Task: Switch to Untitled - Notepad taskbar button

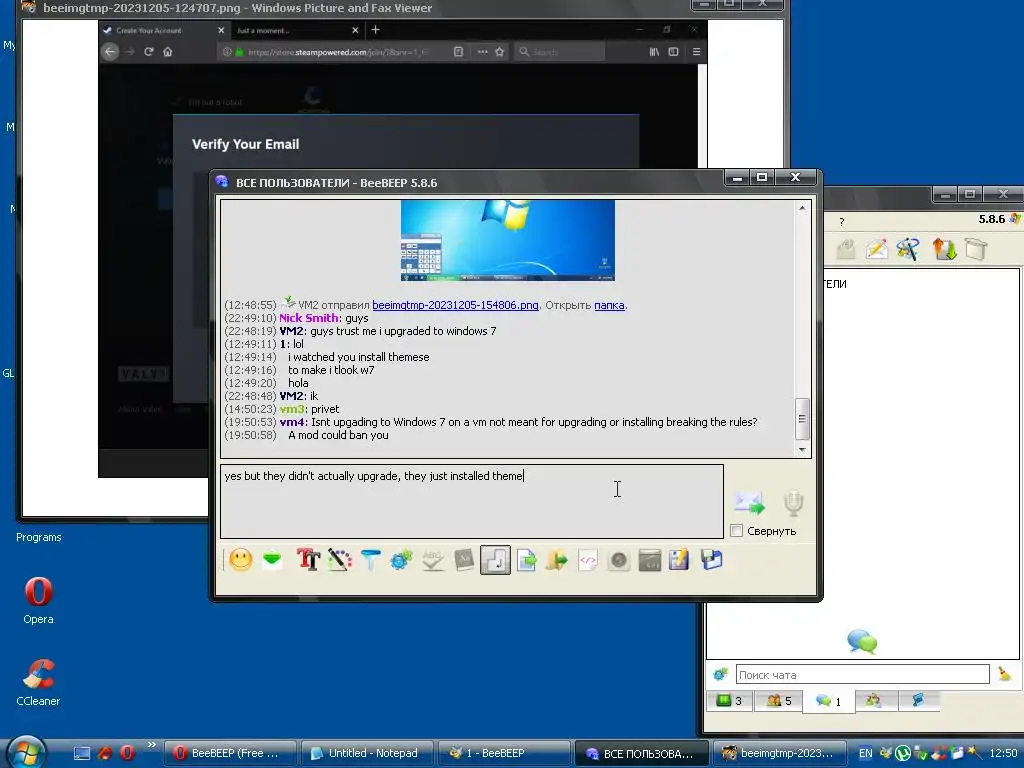Action: (367, 753)
